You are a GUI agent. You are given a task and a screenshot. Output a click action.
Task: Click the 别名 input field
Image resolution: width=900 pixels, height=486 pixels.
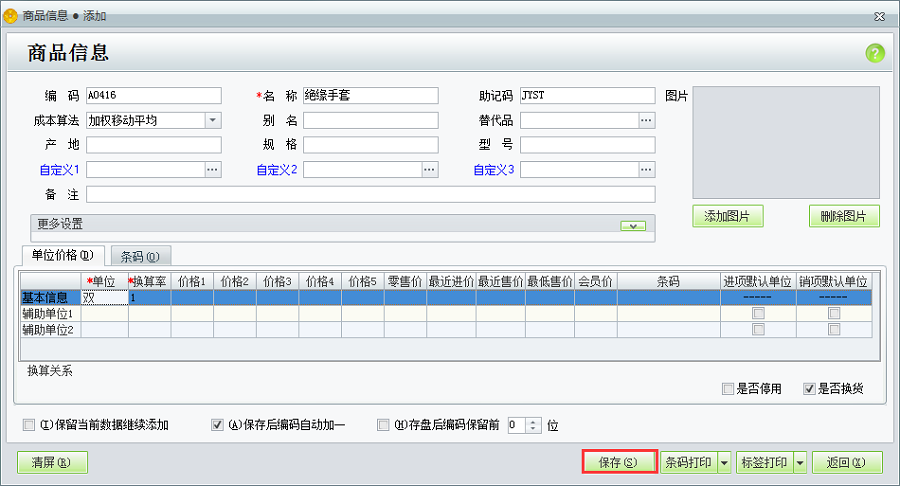371,120
